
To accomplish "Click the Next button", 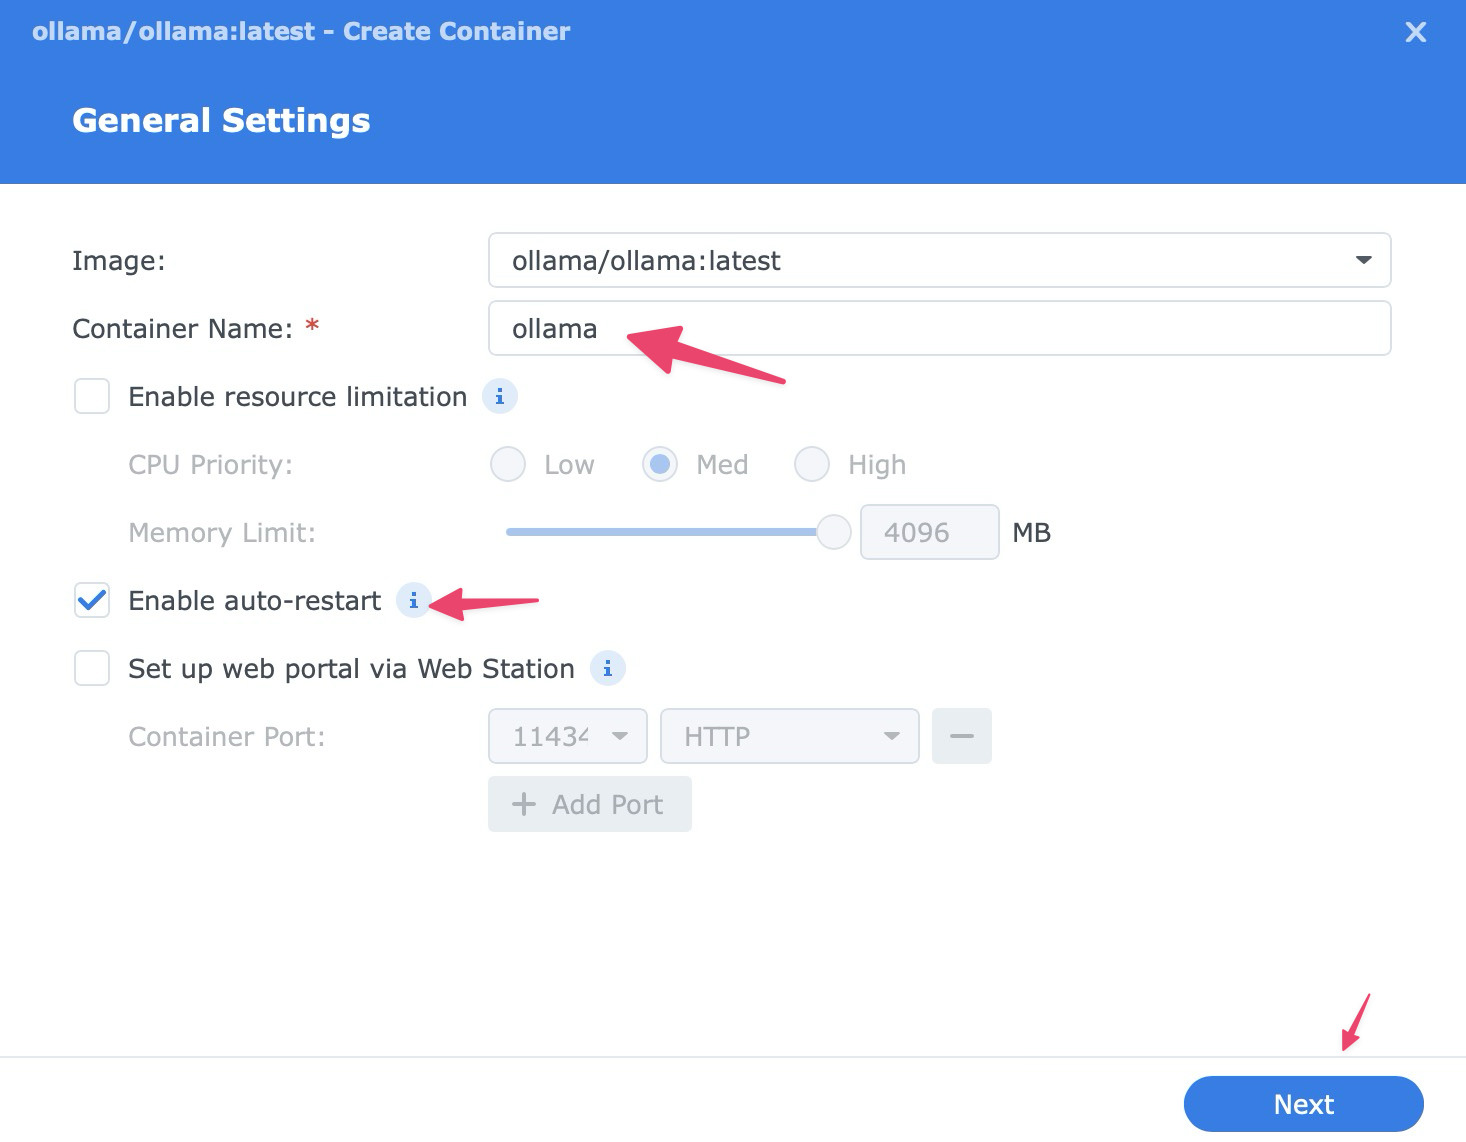I will 1303,1104.
